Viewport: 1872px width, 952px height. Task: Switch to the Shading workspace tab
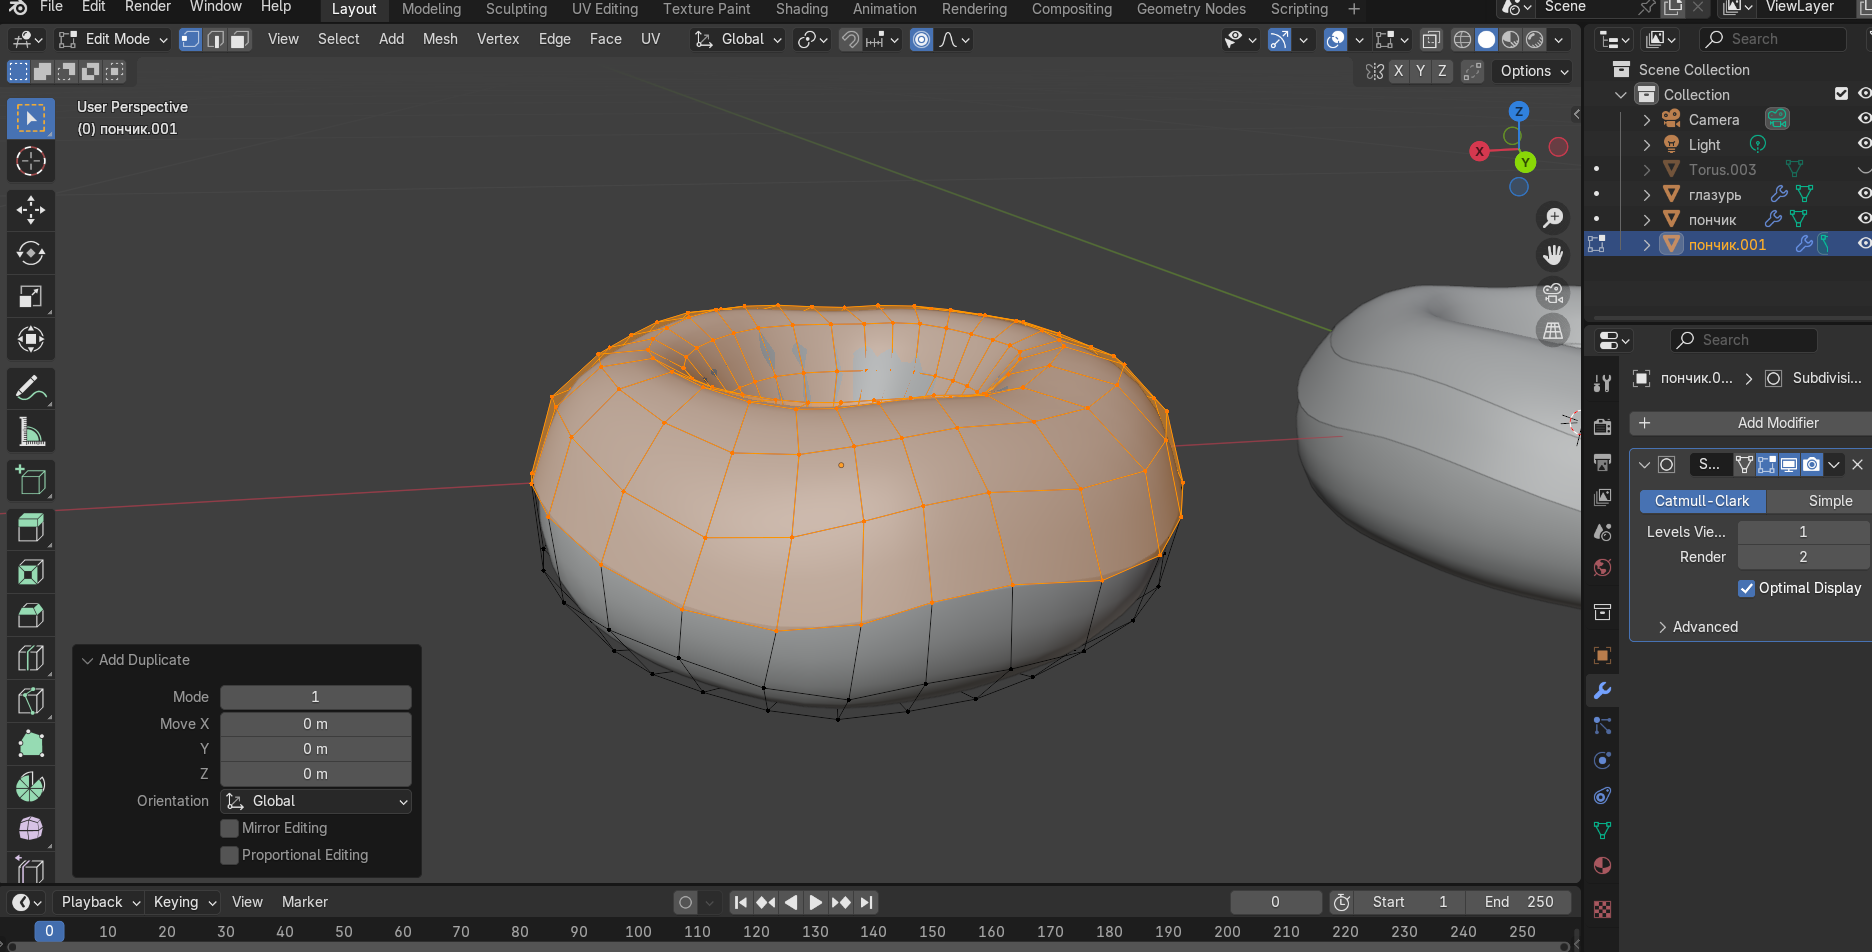pyautogui.click(x=802, y=9)
